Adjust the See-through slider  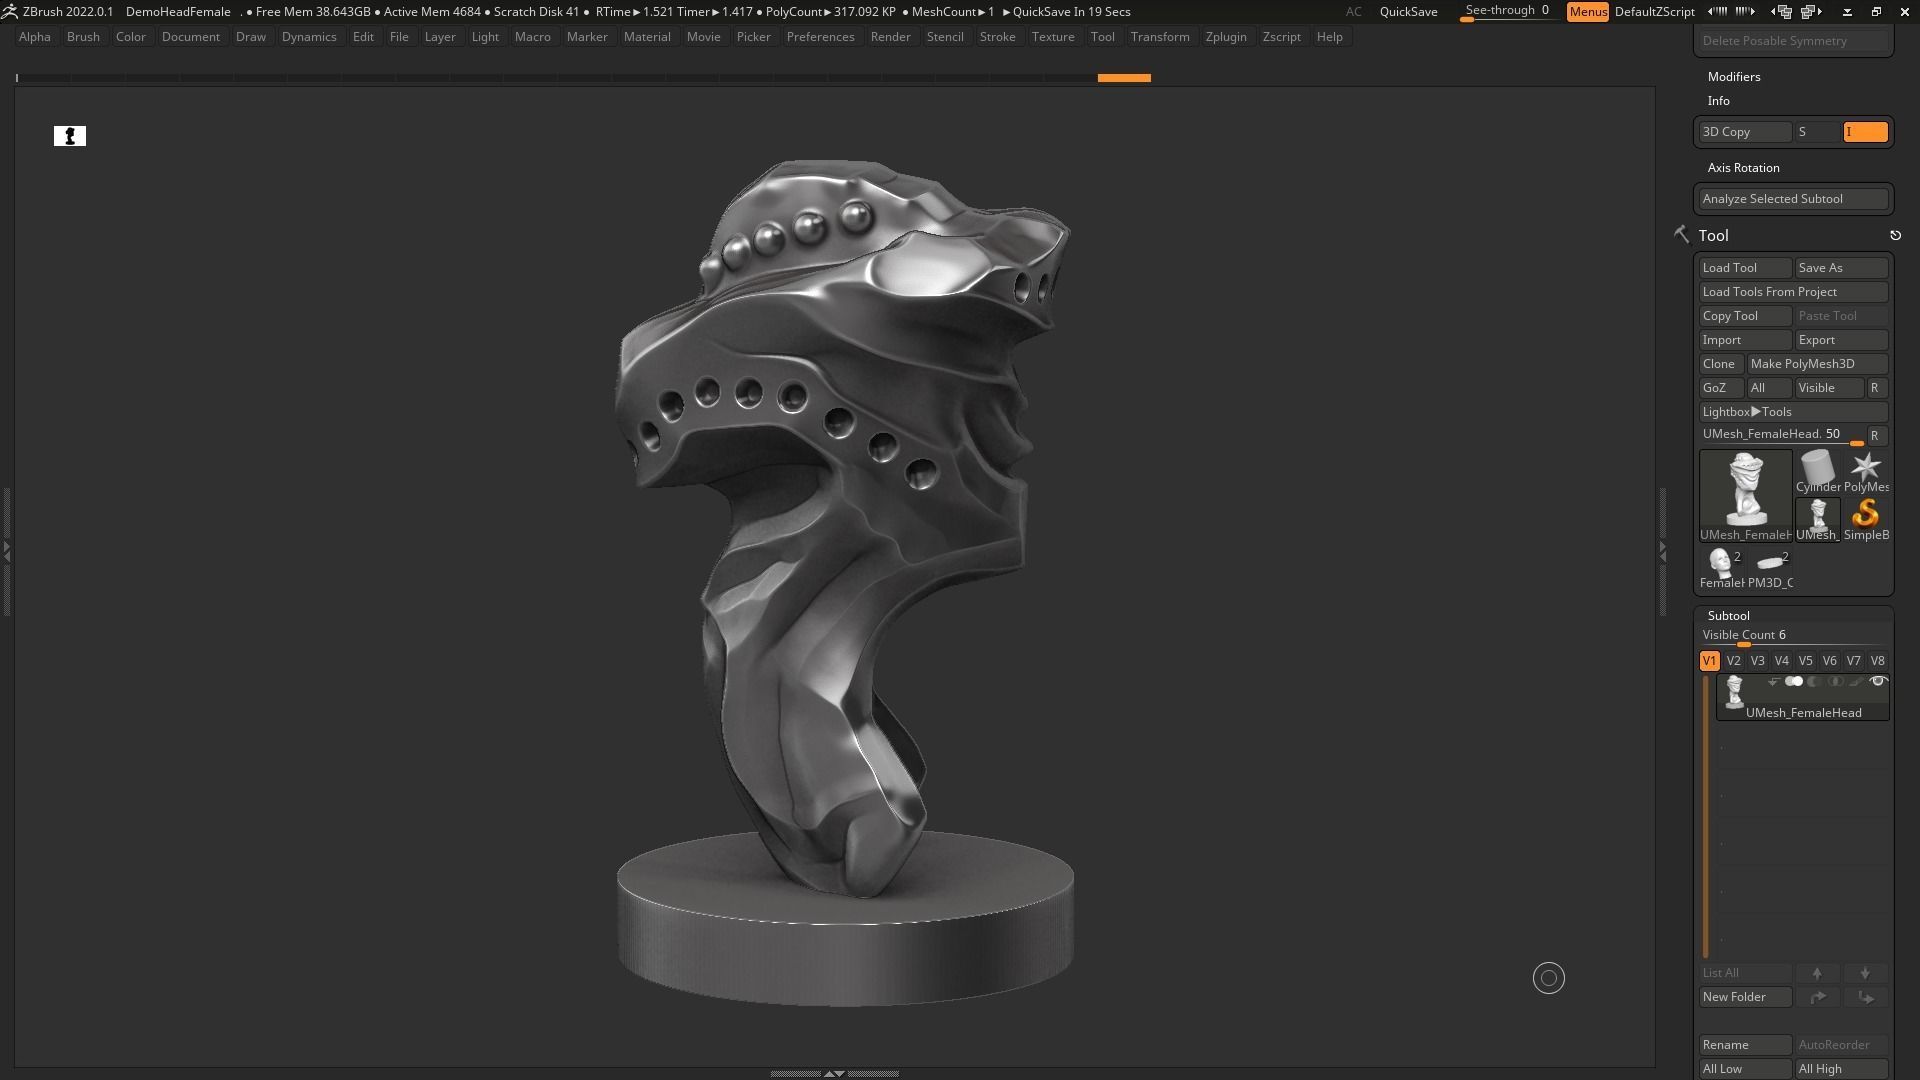pos(1508,11)
